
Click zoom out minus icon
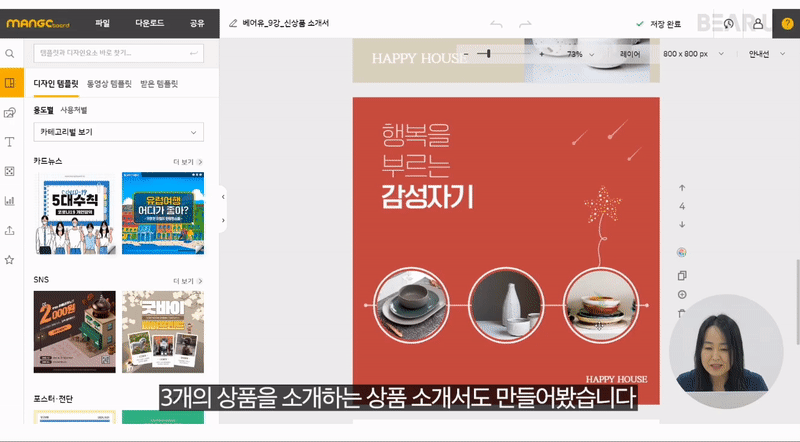pos(466,54)
